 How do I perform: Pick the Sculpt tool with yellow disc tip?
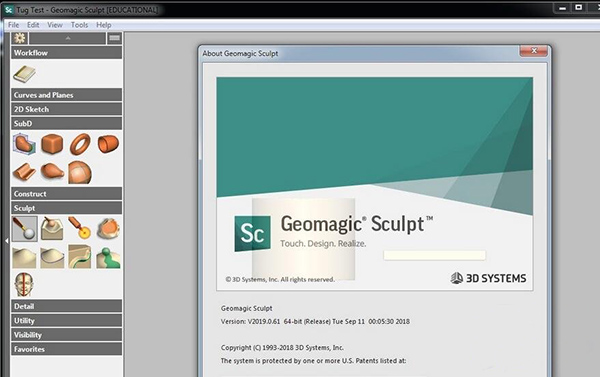click(80, 228)
